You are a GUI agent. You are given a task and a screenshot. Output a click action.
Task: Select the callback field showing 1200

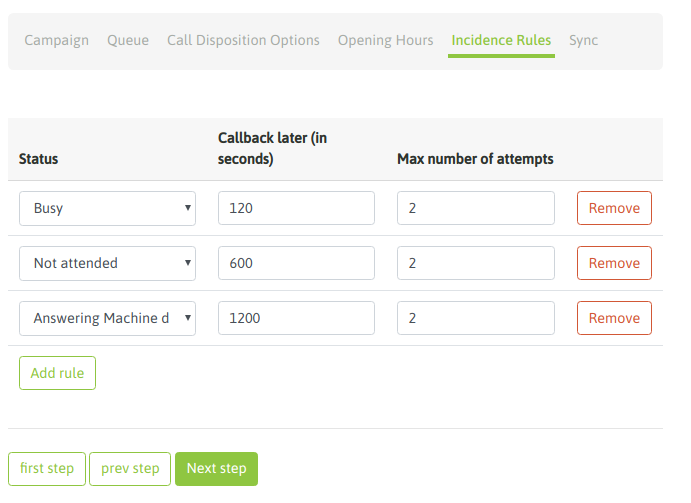coord(296,318)
